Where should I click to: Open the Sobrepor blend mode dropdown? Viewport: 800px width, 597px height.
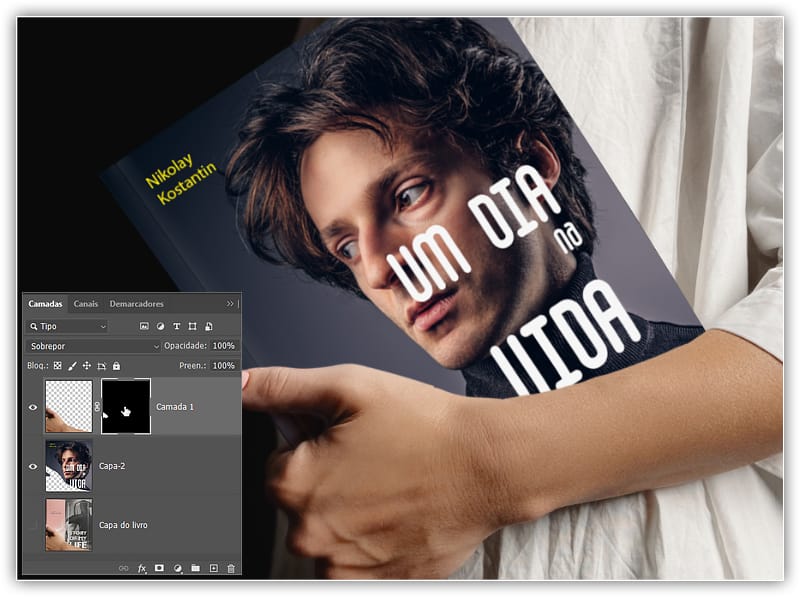93,346
